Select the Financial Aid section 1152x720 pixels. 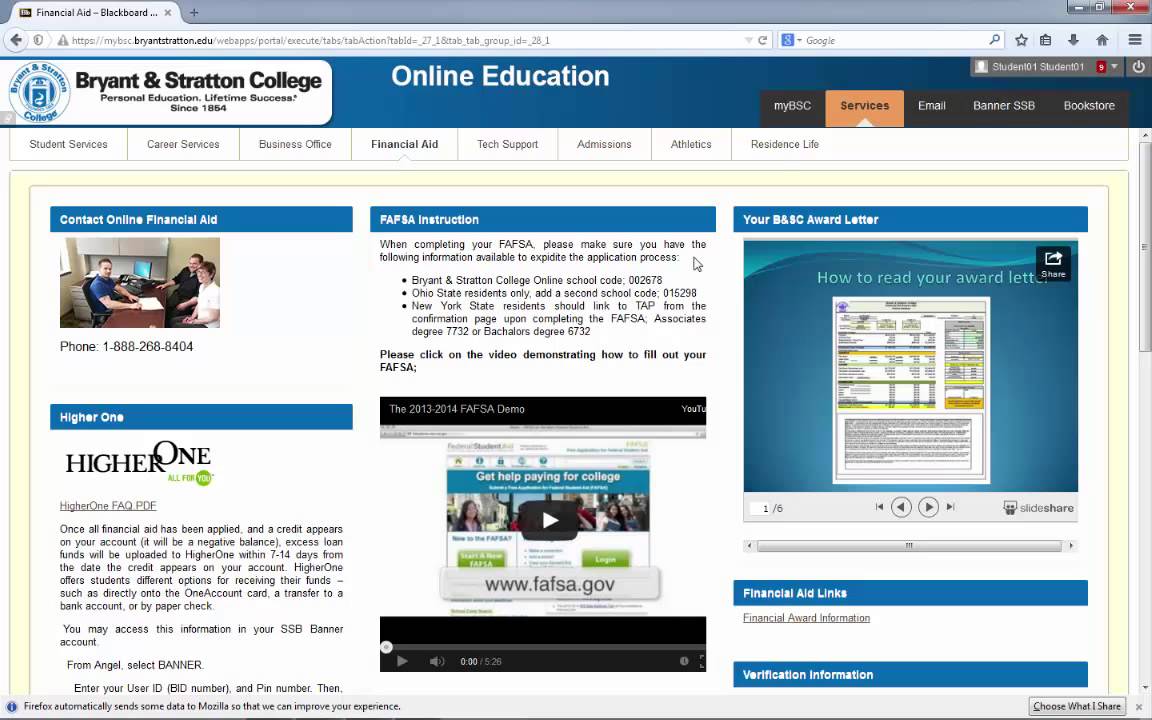[405, 144]
